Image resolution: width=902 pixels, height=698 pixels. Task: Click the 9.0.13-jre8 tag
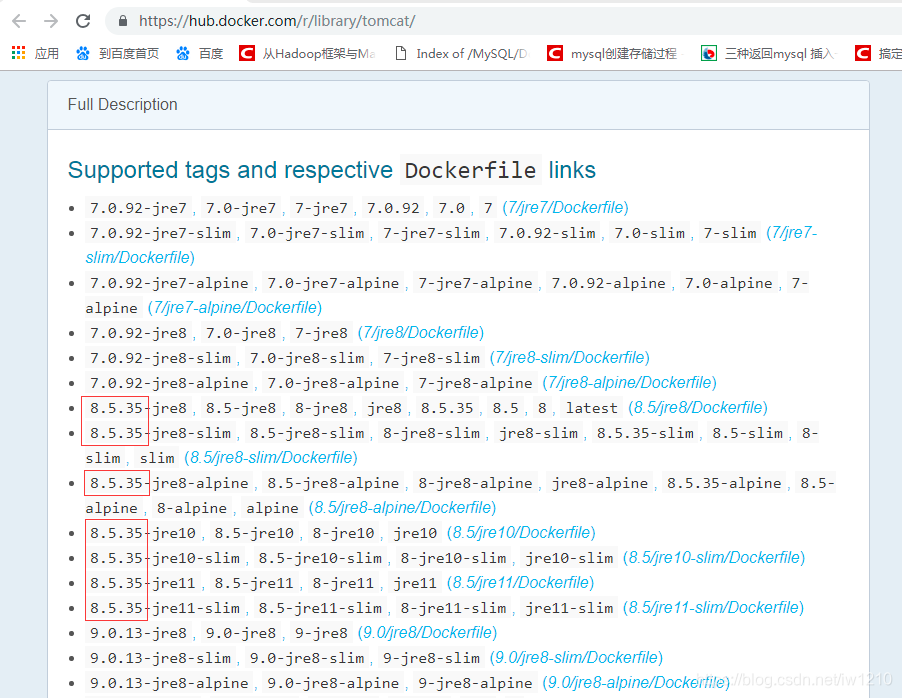(x=138, y=633)
